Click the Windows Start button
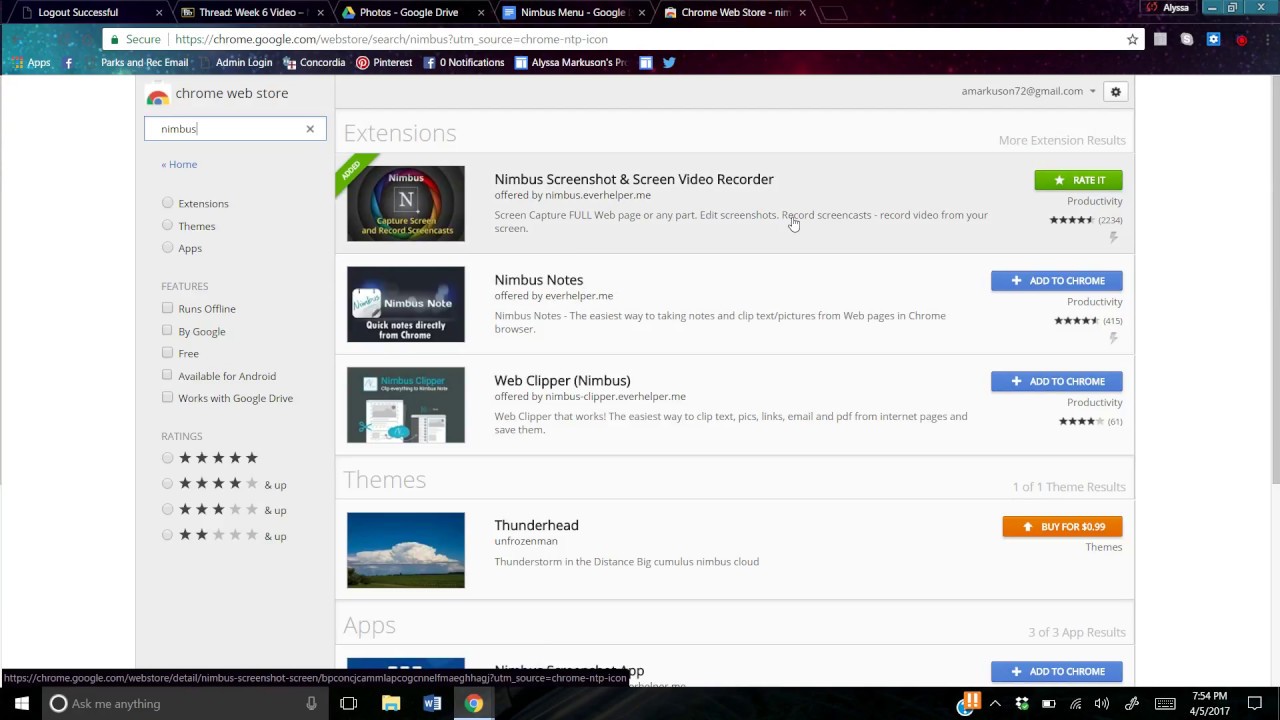The width and height of the screenshot is (1280, 720). (21, 703)
